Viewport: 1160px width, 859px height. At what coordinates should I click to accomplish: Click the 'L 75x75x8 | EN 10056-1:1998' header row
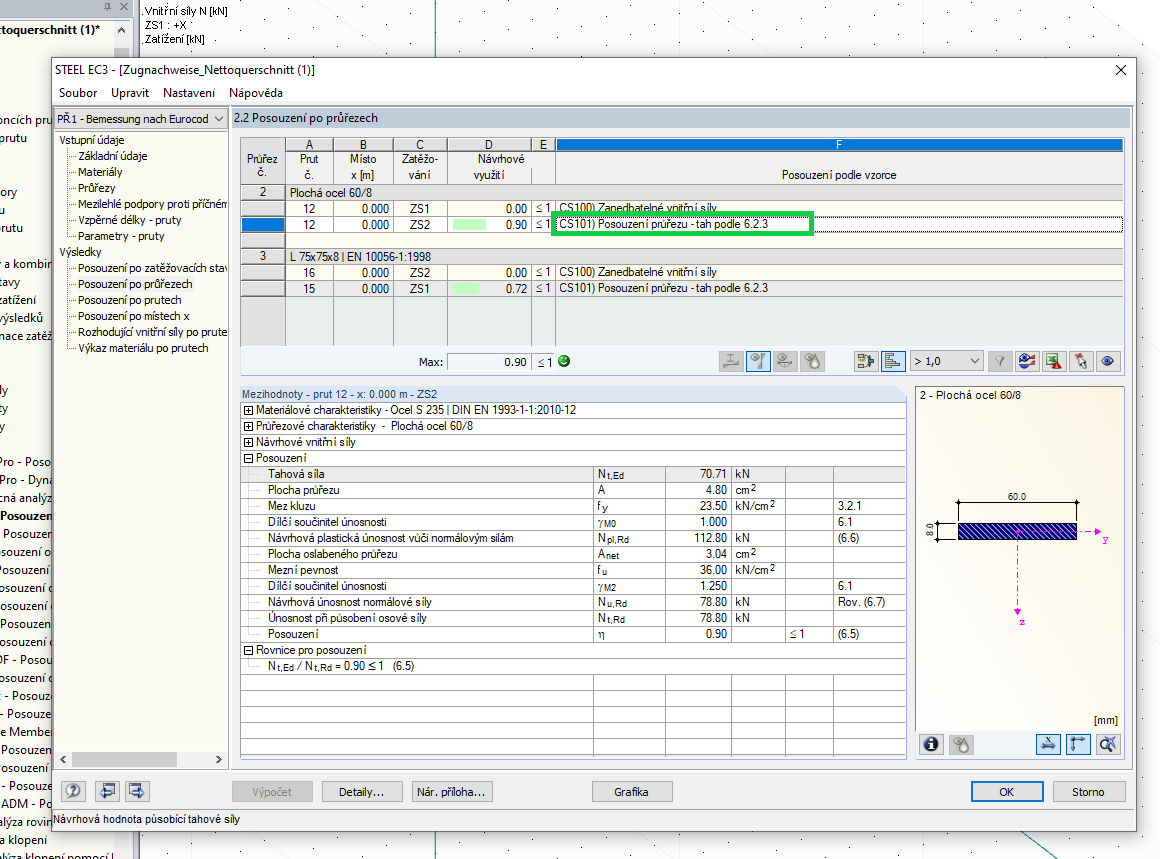pos(704,257)
